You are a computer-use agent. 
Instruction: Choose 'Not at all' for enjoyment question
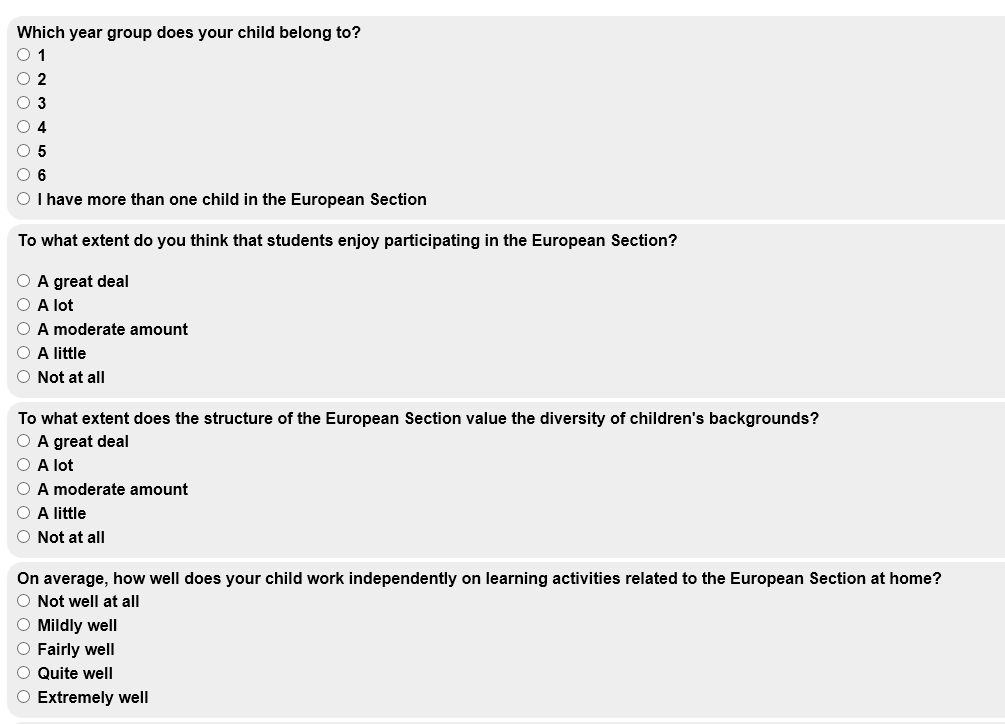pos(24,377)
